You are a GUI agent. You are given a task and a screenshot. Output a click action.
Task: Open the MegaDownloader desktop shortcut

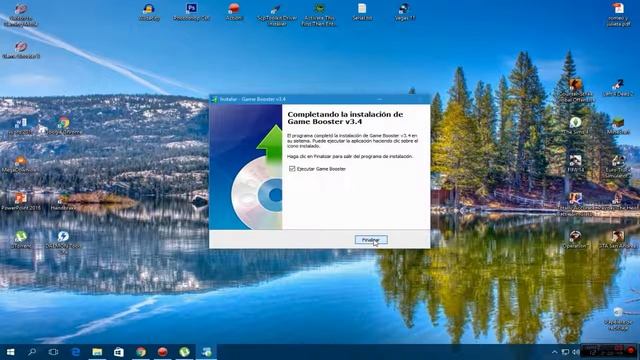[x=21, y=164]
